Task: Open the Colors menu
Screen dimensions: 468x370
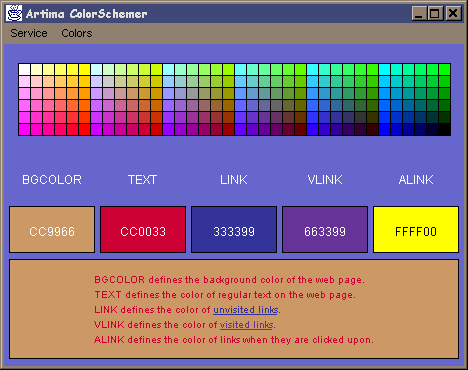Action: click(77, 33)
